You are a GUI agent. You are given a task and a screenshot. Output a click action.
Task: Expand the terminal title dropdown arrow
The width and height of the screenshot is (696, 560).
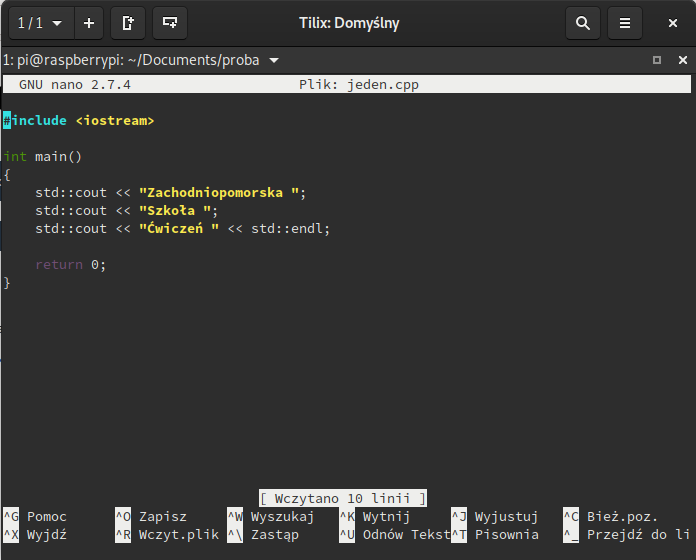click(274, 60)
